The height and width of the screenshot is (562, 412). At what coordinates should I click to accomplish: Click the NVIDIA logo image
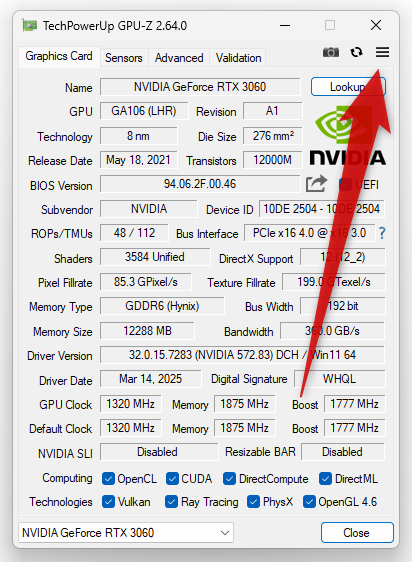347,136
